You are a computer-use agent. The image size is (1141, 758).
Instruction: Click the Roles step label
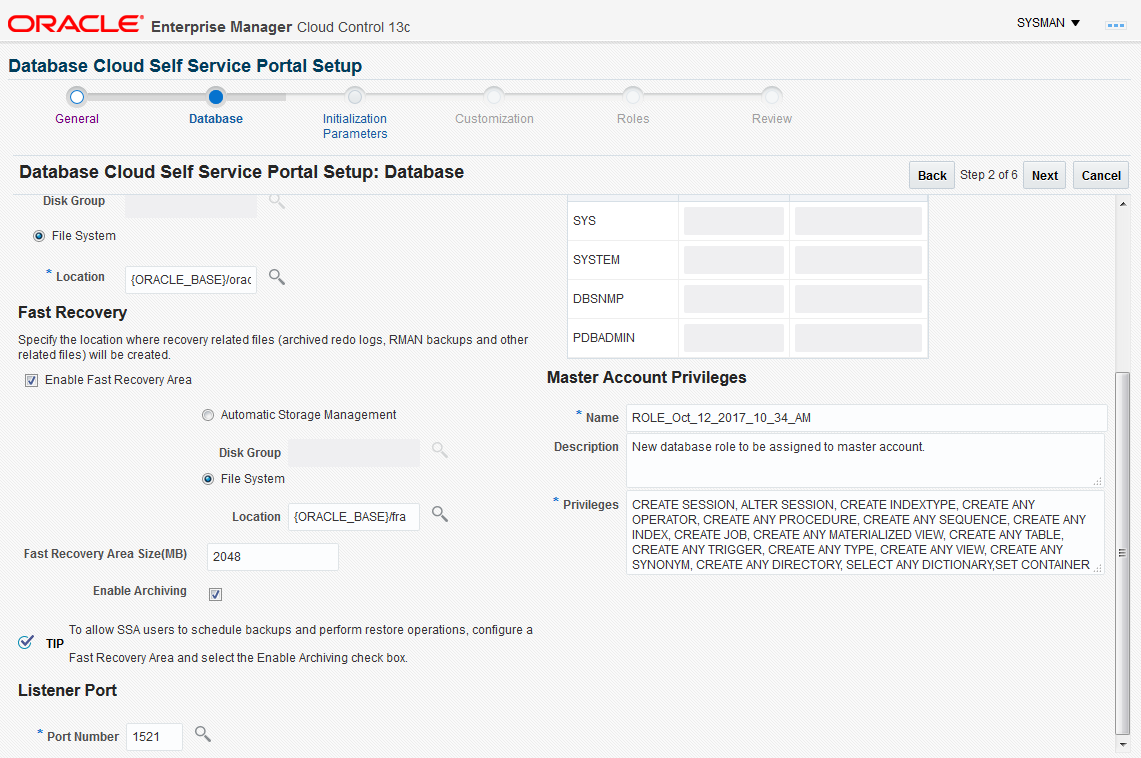click(x=632, y=119)
